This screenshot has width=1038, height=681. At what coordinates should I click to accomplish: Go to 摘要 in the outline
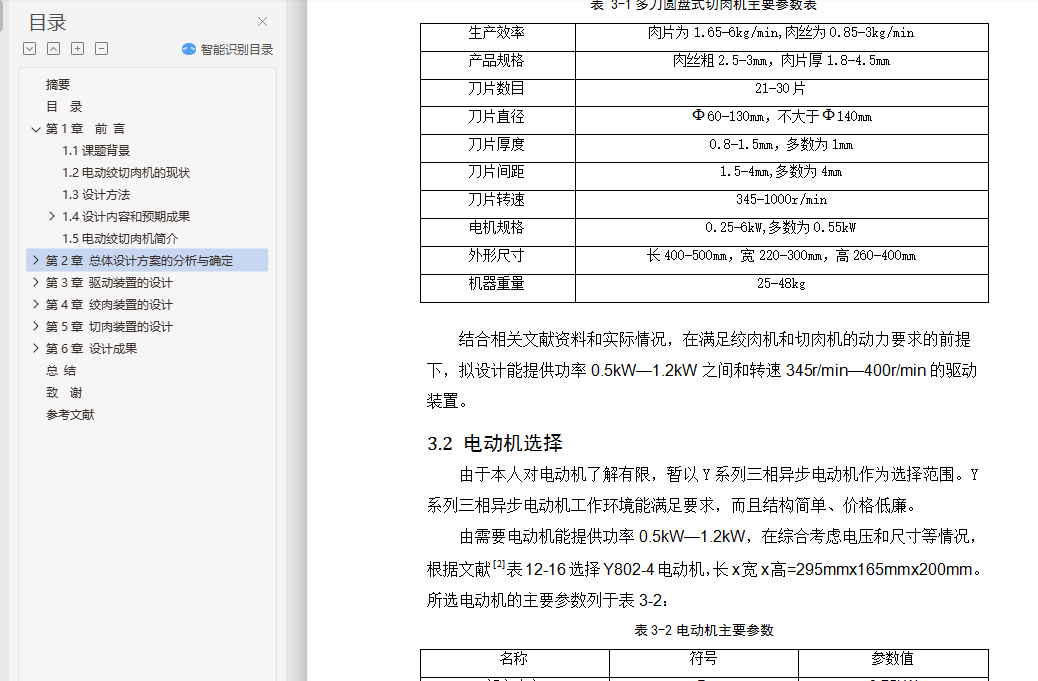click(x=58, y=85)
